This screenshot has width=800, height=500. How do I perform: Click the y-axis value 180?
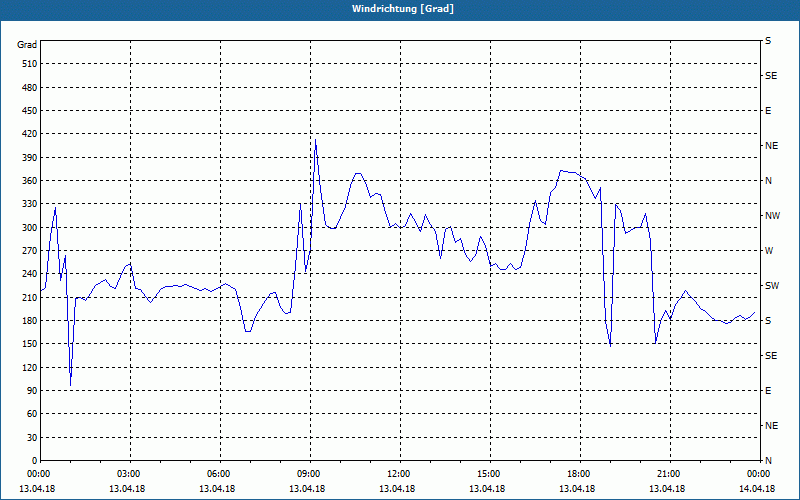(x=31, y=321)
